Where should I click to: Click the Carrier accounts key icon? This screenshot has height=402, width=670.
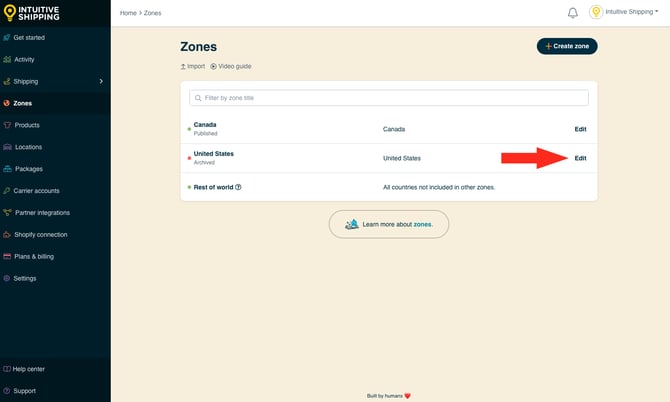(x=7, y=191)
